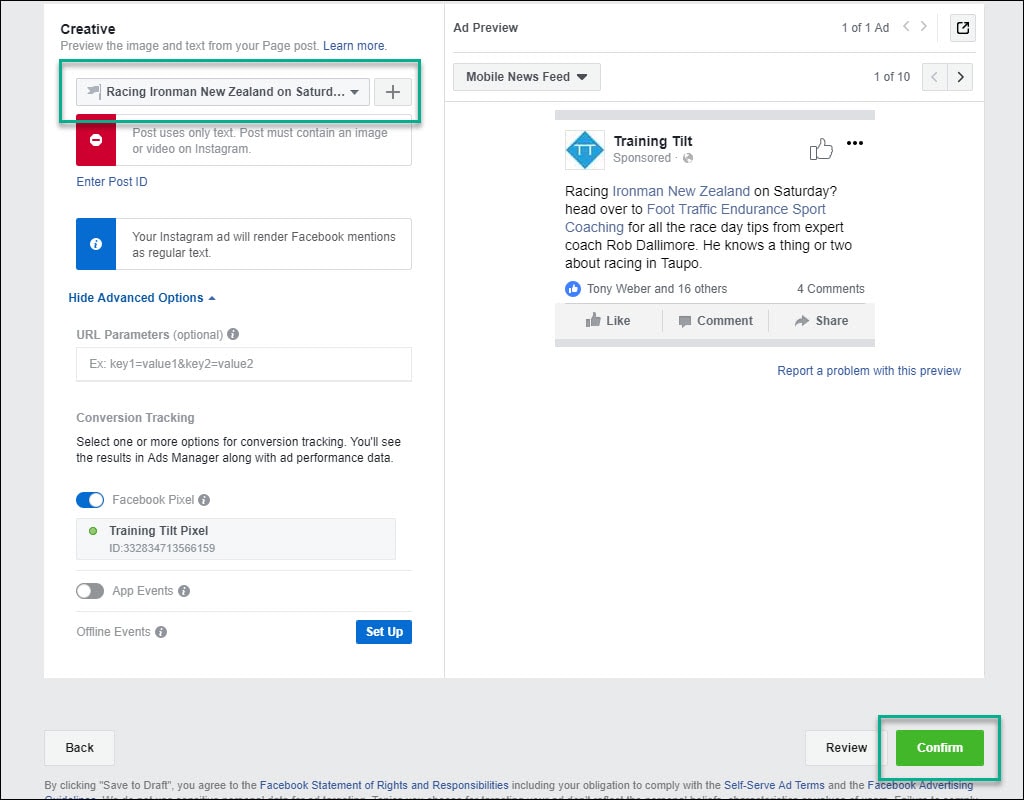Go to the previous ad preview placement
This screenshot has height=800, width=1024.
coord(935,77)
